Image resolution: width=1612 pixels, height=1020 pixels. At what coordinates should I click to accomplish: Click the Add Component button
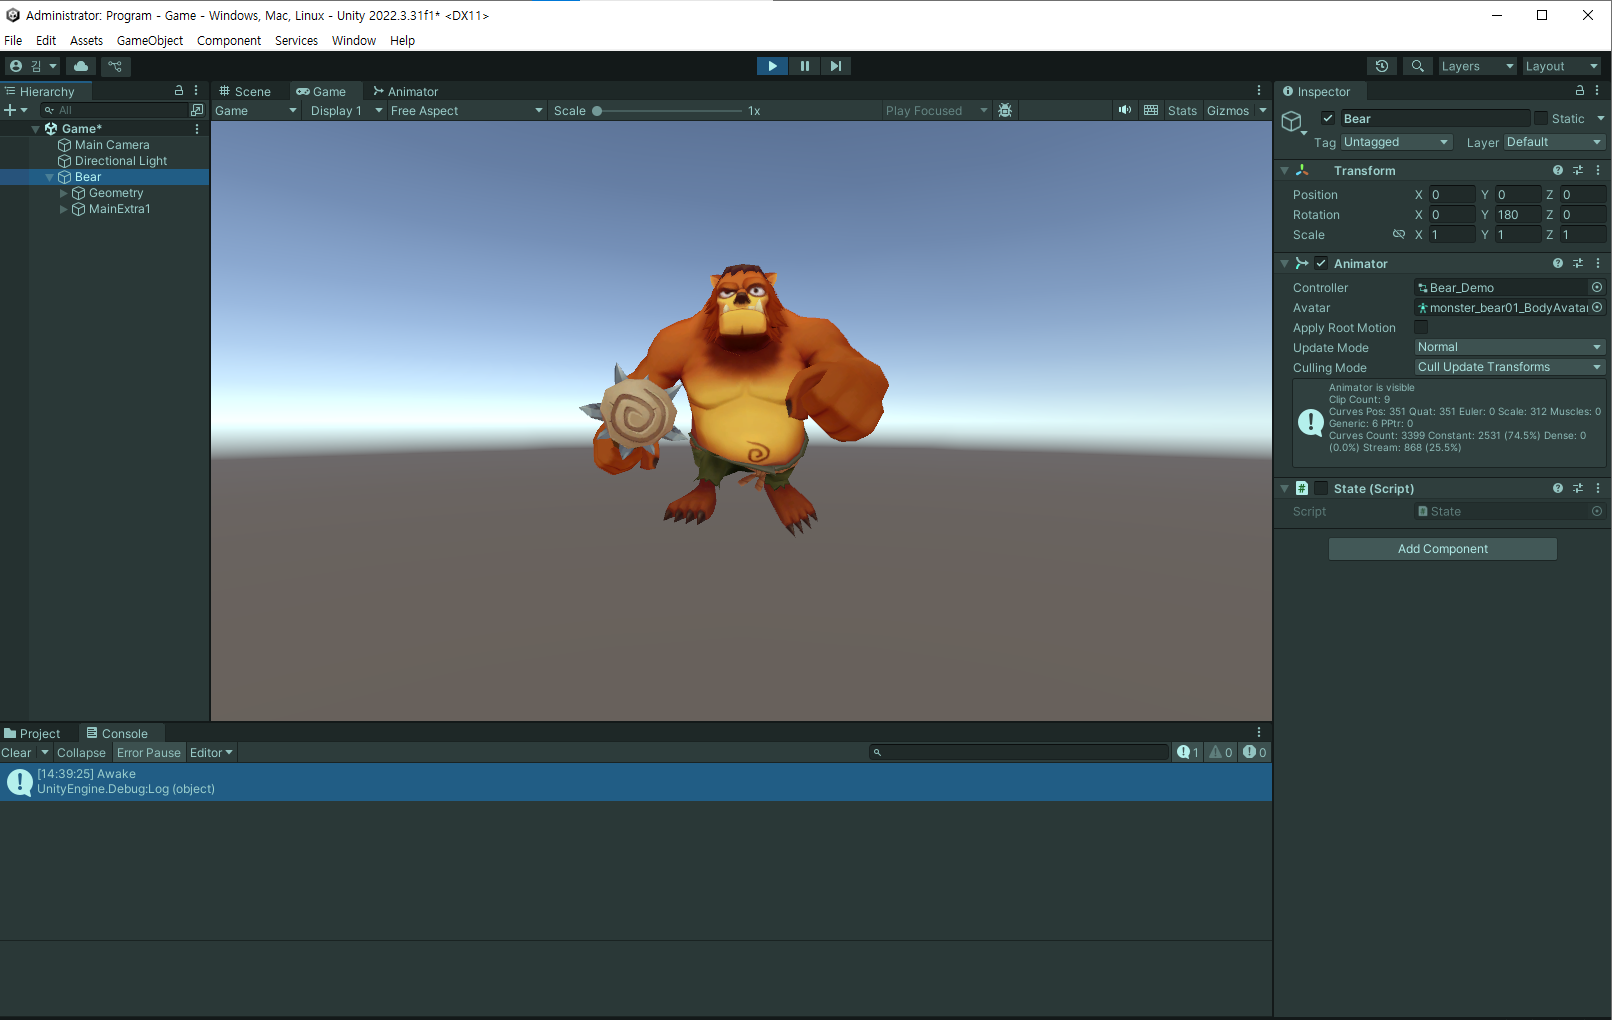click(x=1442, y=549)
